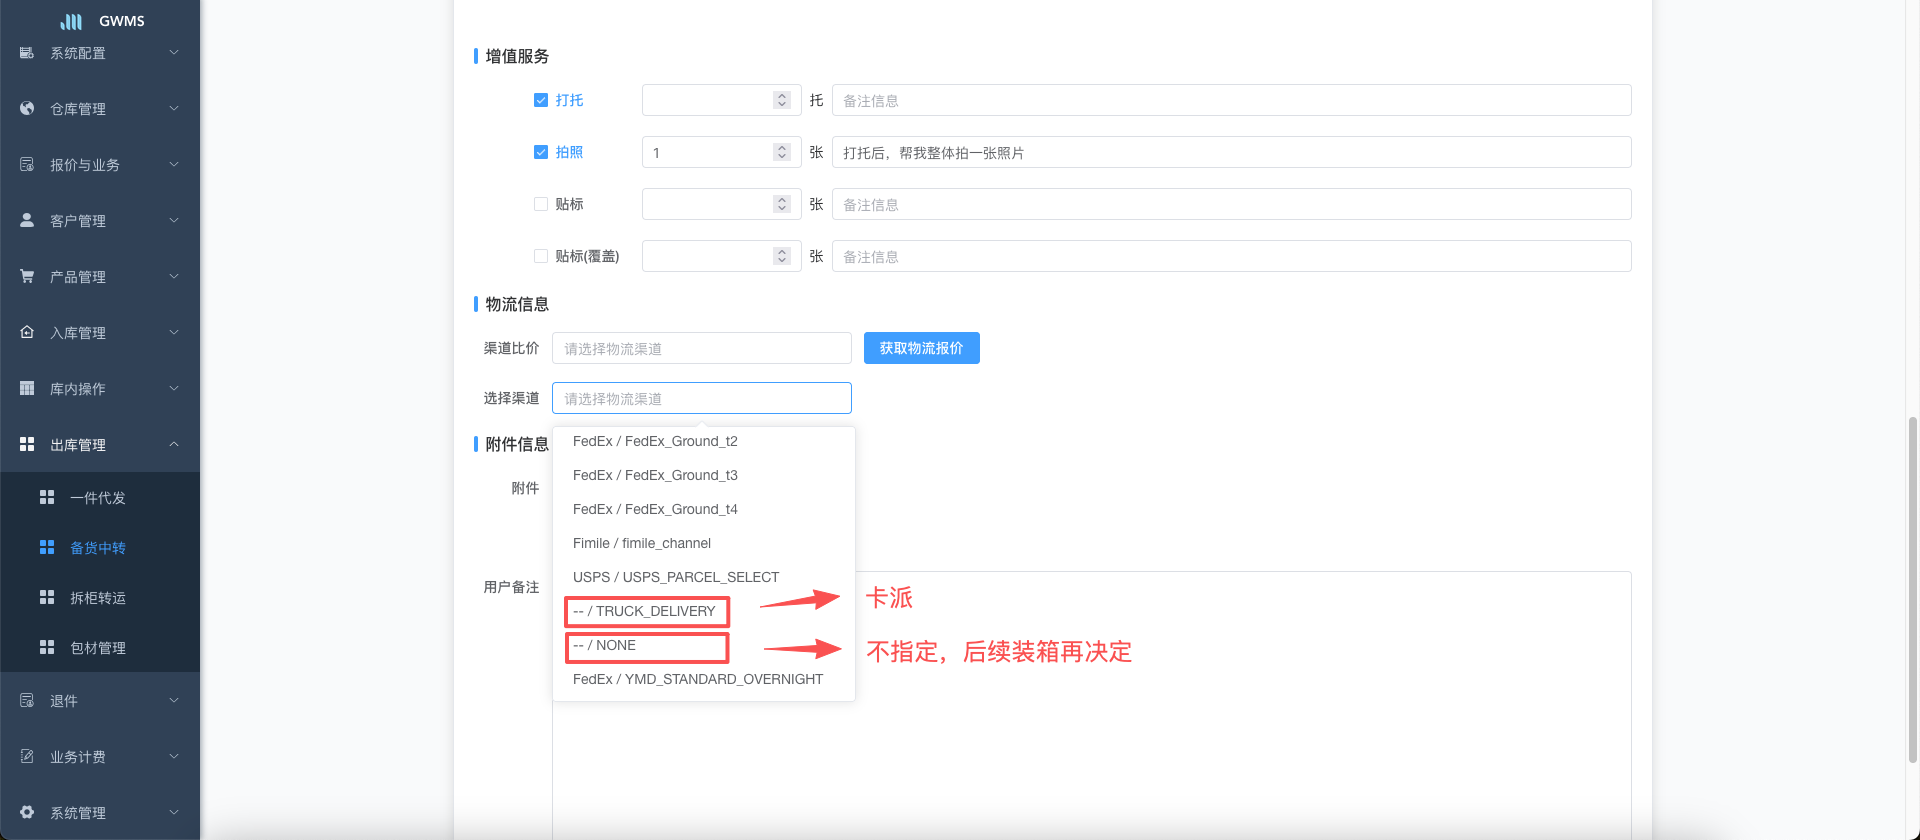Click the 拆柜转运 submenu icon

[x=47, y=597]
